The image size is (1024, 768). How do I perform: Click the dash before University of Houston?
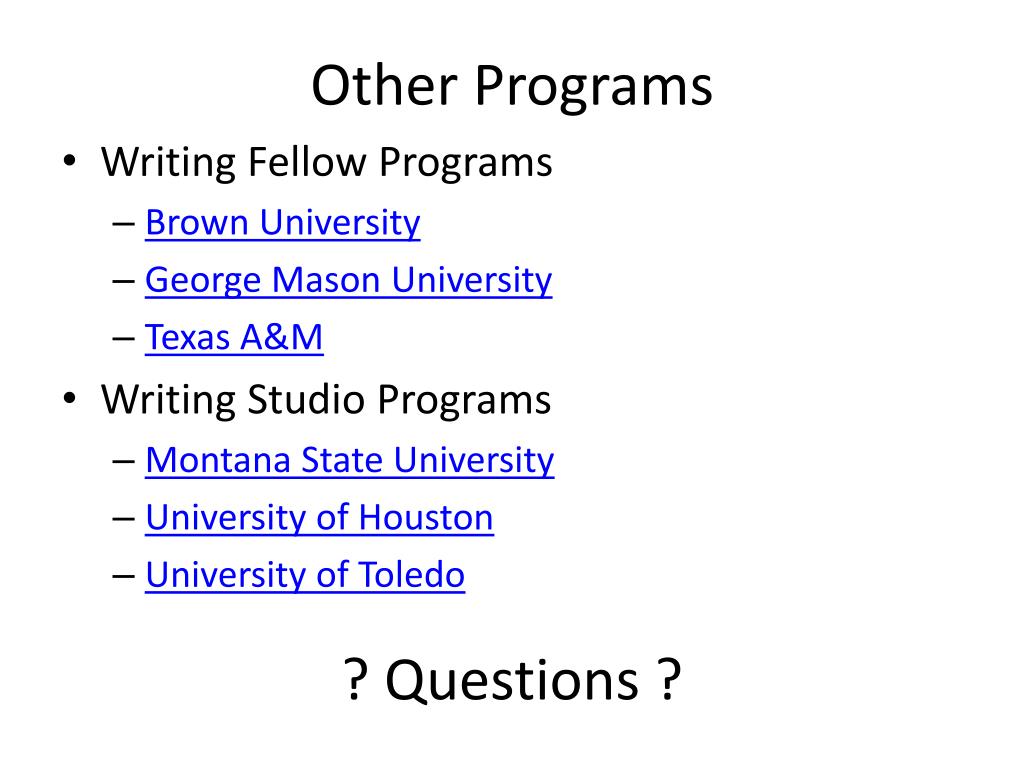click(x=123, y=520)
